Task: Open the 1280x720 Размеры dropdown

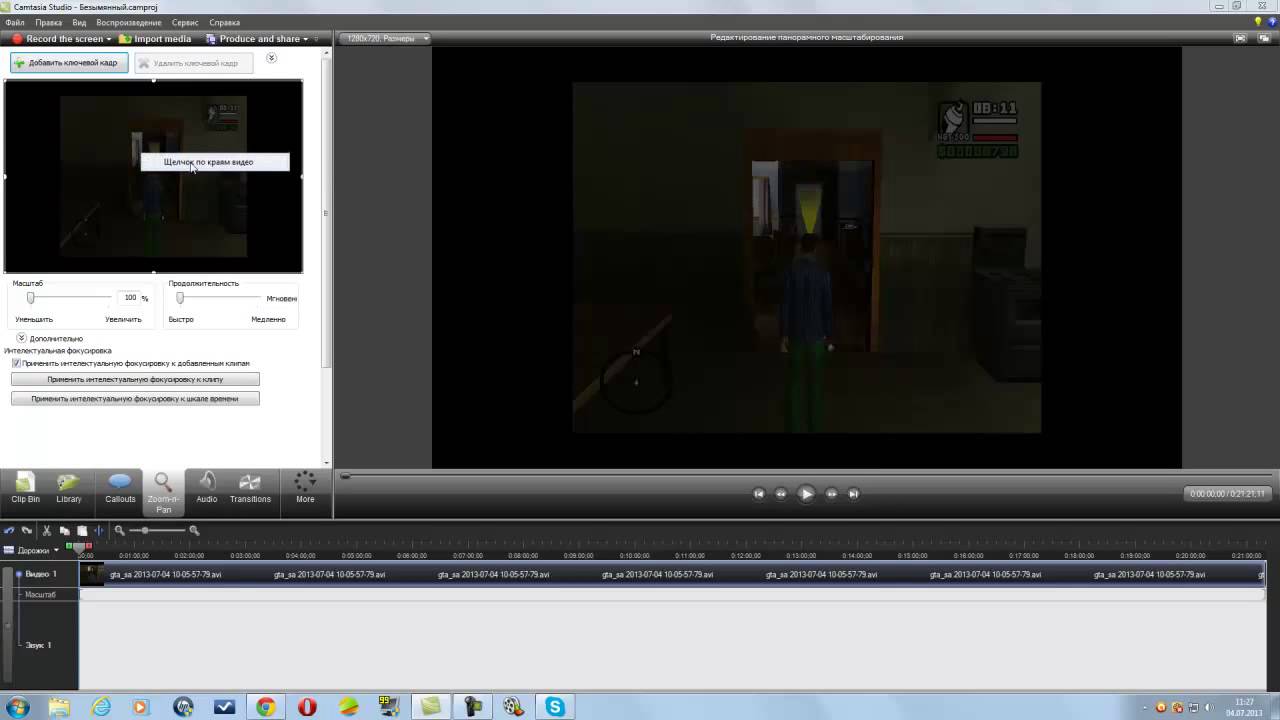Action: point(386,38)
